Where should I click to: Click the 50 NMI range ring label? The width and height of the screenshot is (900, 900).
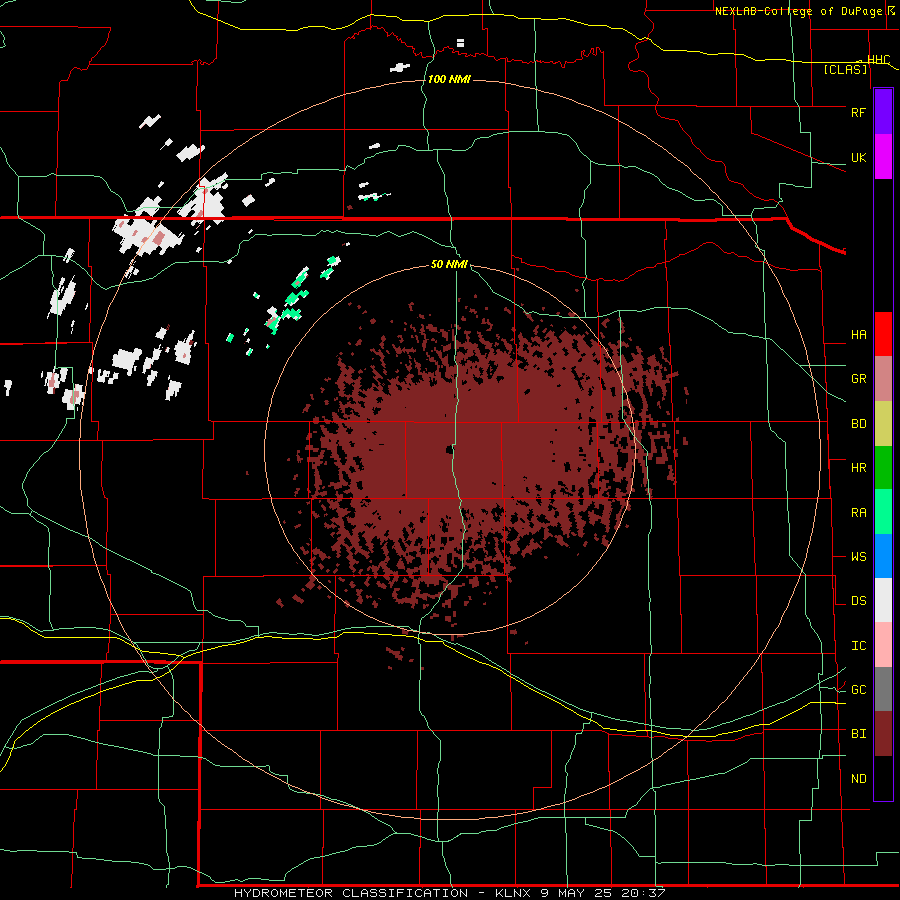[449, 265]
